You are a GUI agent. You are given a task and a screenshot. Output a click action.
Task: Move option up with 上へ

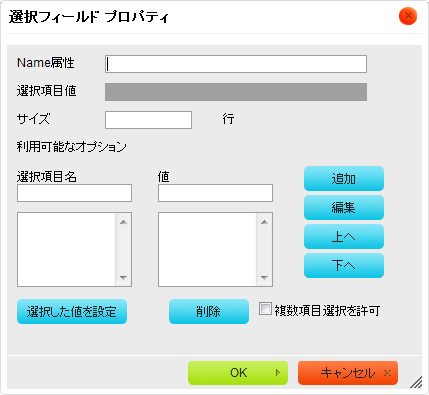[344, 237]
